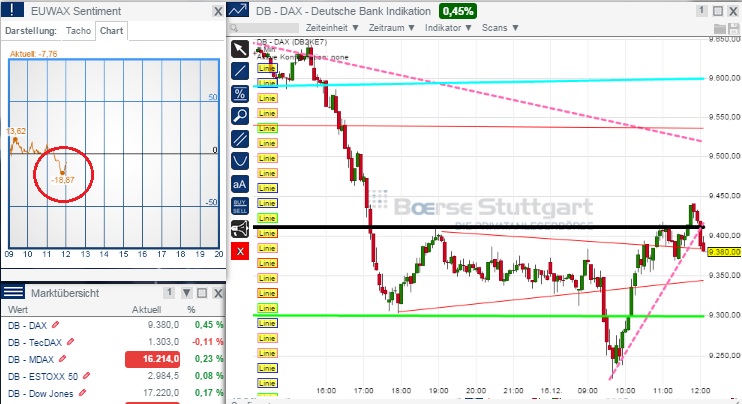This screenshot has width=742, height=404.
Task: Select the arrow pointer tool
Action: [239, 49]
